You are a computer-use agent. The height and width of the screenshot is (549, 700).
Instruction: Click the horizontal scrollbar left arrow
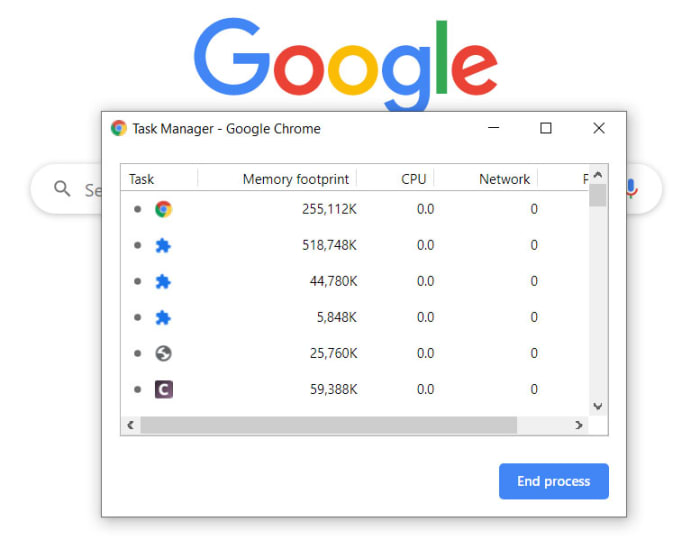(130, 425)
